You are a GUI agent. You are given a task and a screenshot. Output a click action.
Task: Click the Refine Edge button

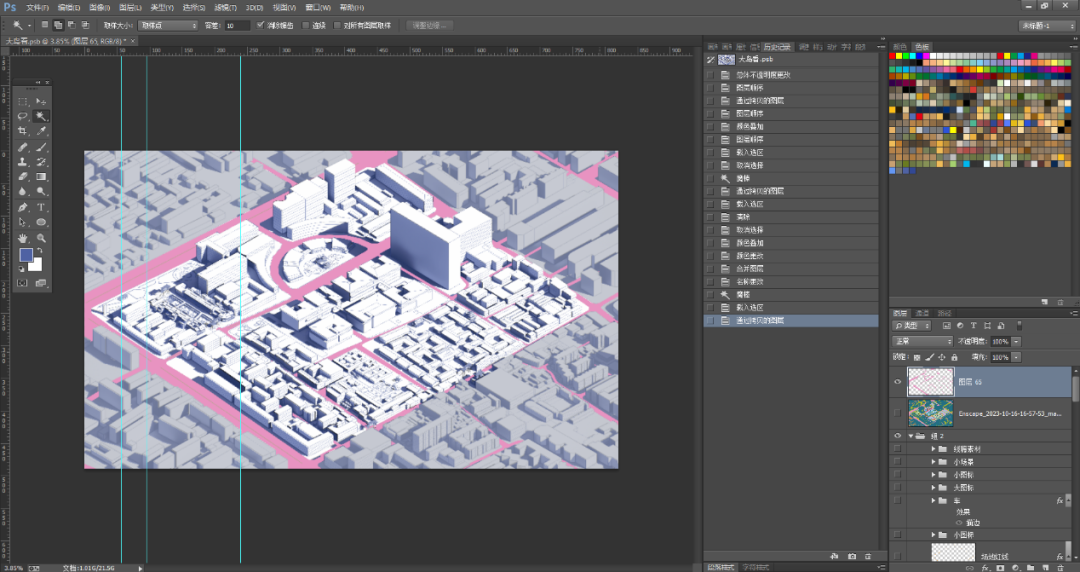click(430, 25)
